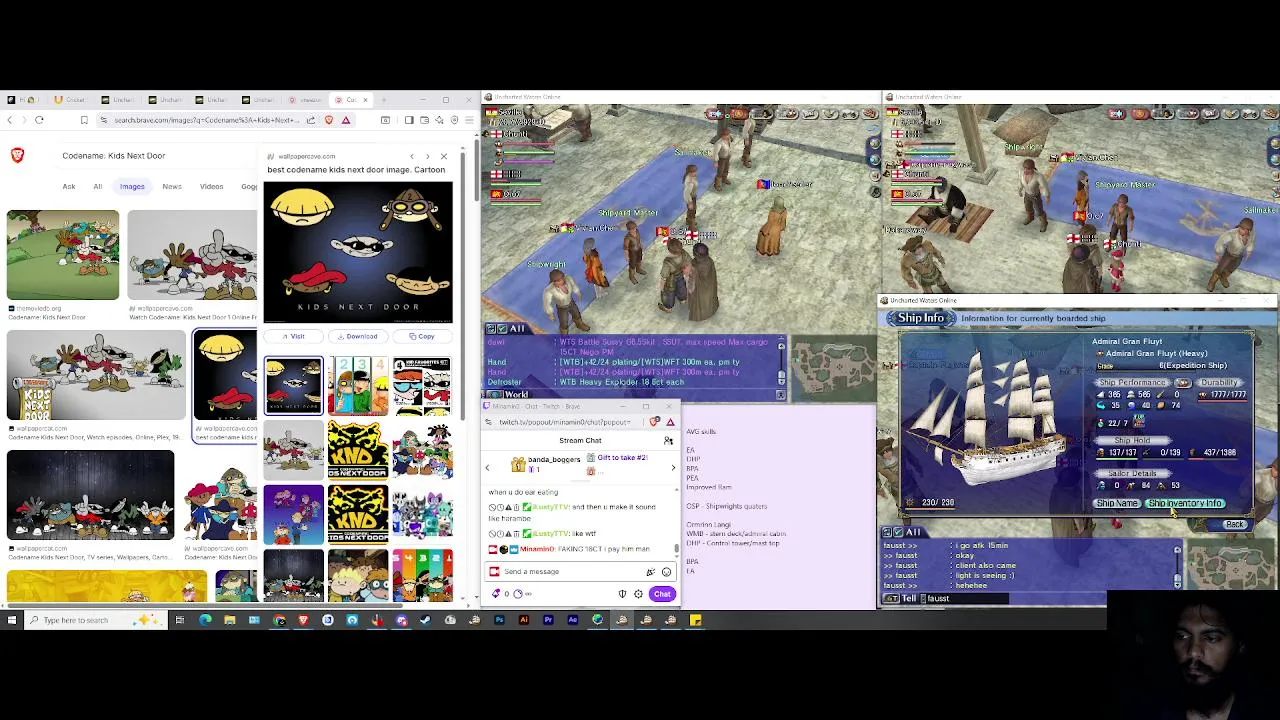The image size is (1280, 720).
Task: Switch to the All search tab
Action: click(x=97, y=187)
